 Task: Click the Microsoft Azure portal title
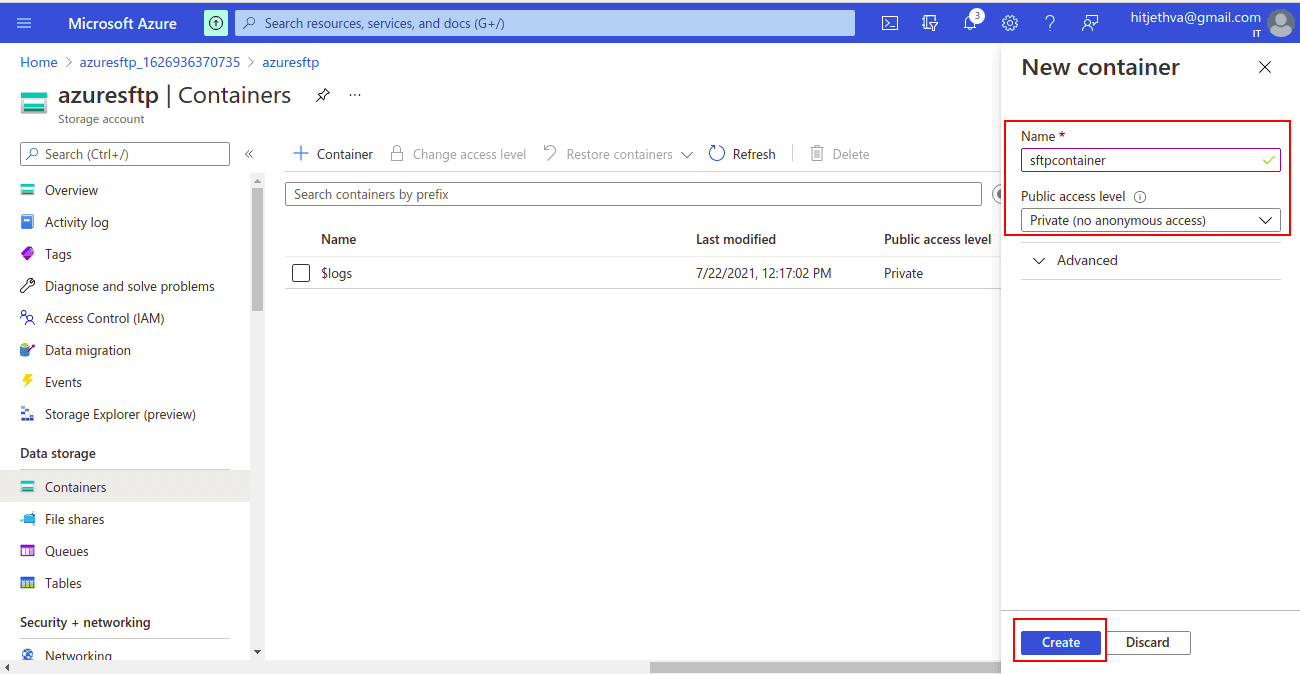coord(123,23)
